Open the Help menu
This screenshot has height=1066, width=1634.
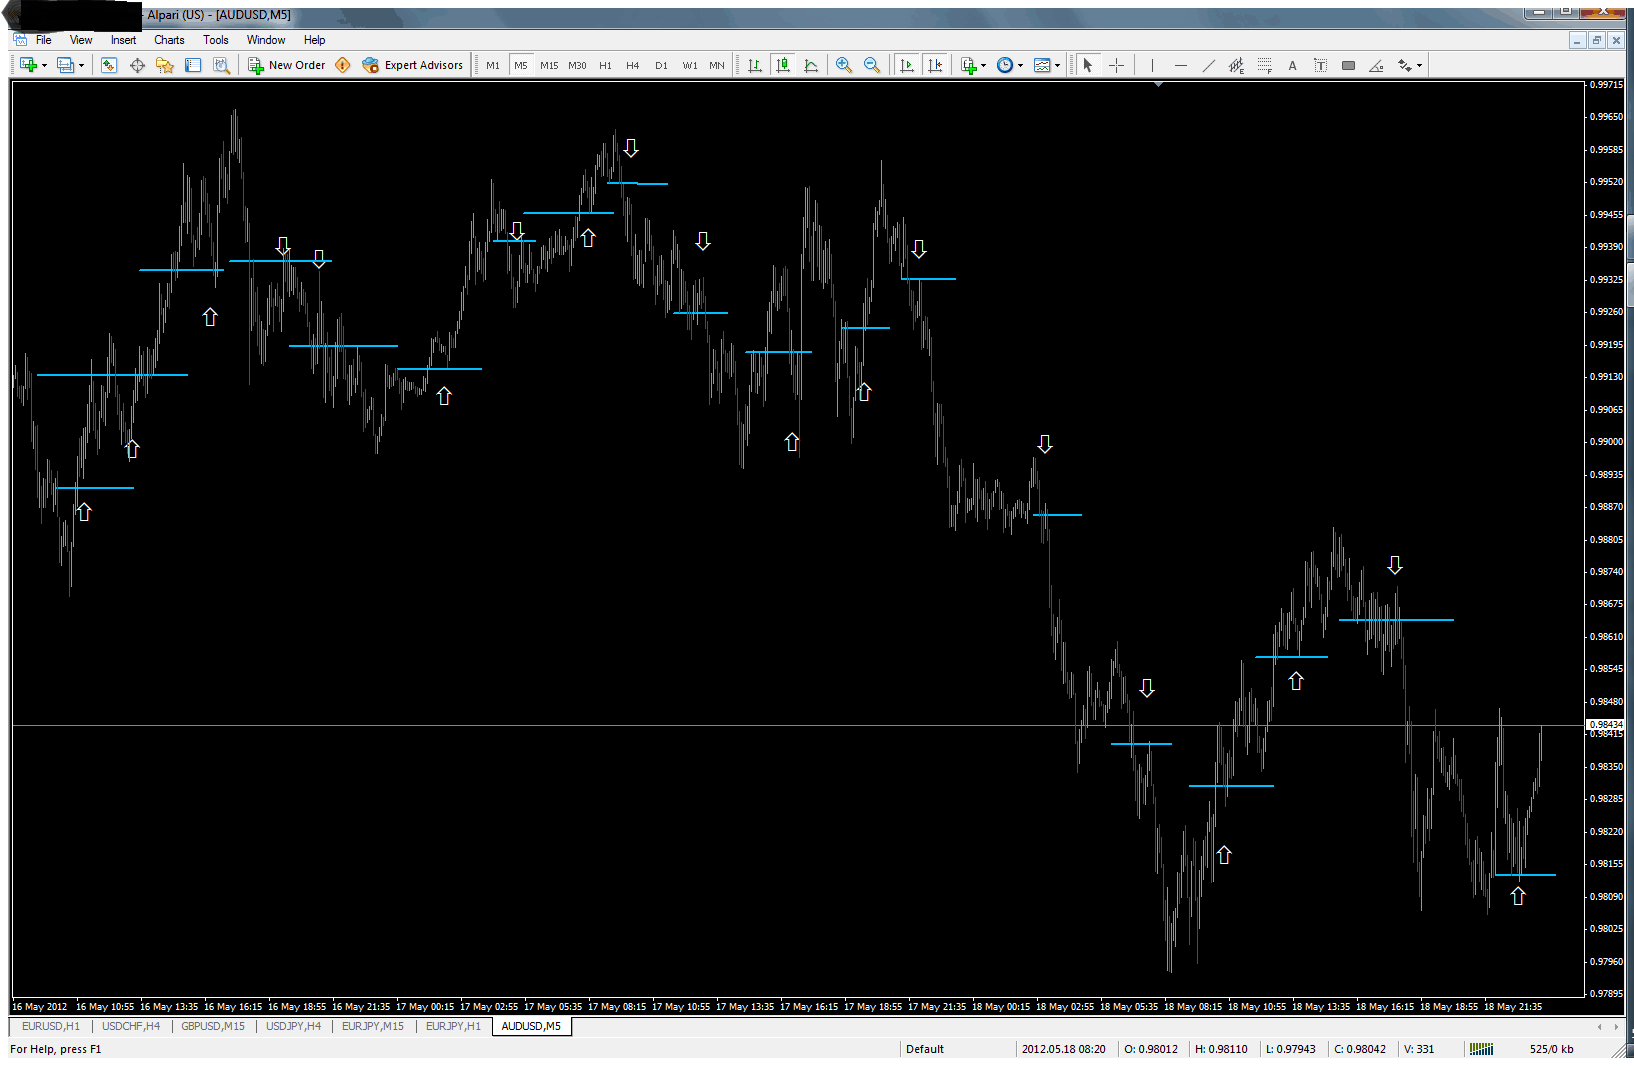[x=315, y=40]
